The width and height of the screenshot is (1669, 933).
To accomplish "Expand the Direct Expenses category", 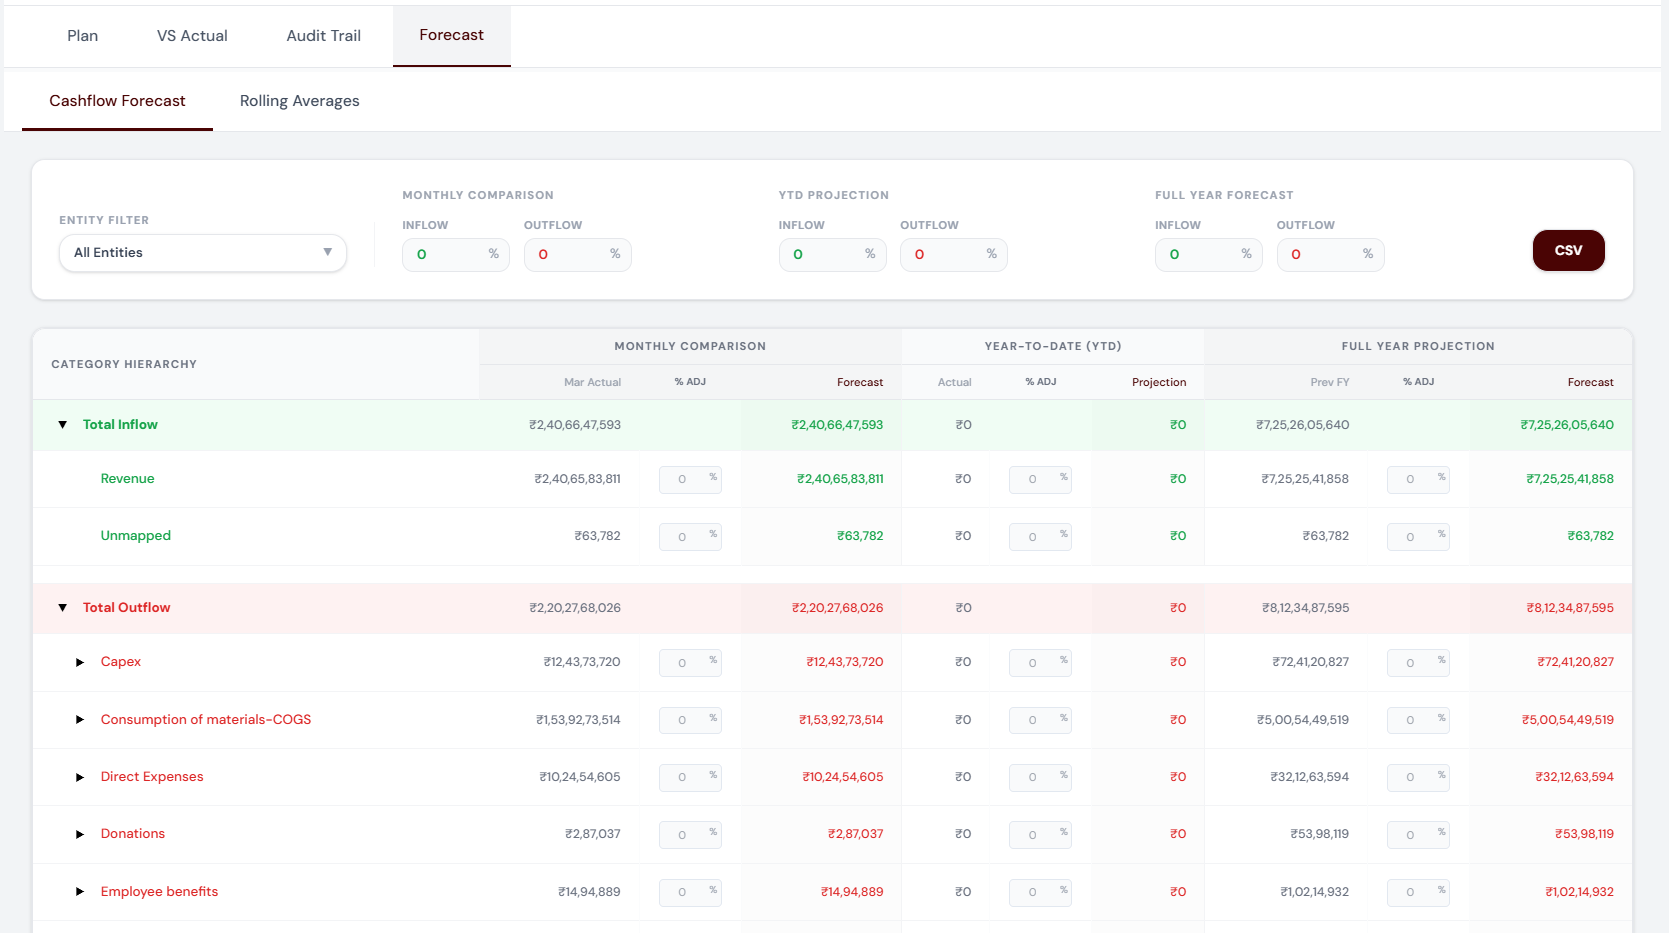I will (80, 777).
